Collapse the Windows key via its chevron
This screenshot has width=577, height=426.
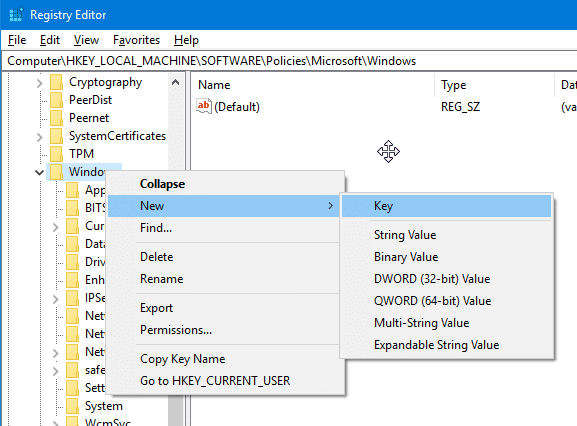(x=39, y=172)
